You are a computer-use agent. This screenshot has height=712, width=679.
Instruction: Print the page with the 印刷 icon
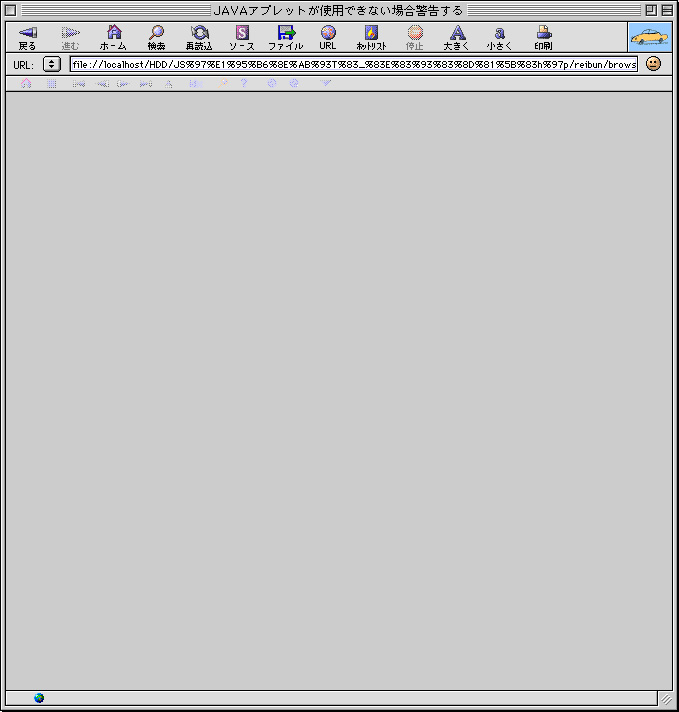click(x=544, y=38)
